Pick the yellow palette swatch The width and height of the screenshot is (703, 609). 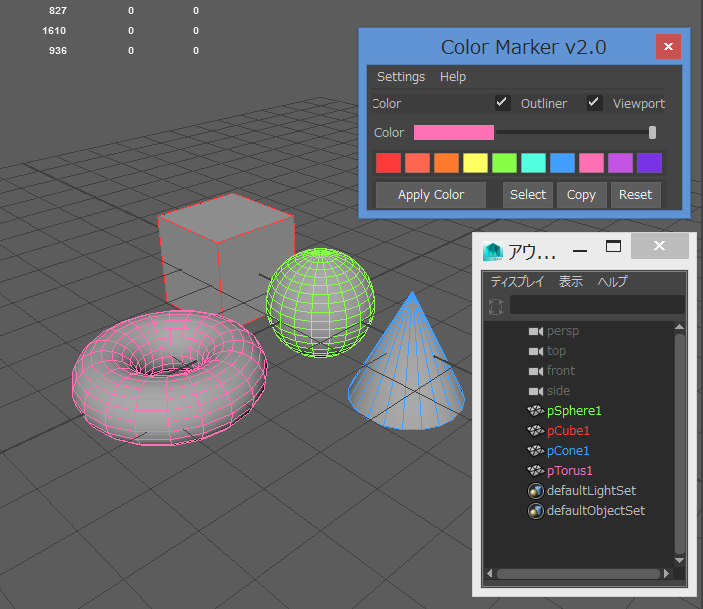(475, 163)
